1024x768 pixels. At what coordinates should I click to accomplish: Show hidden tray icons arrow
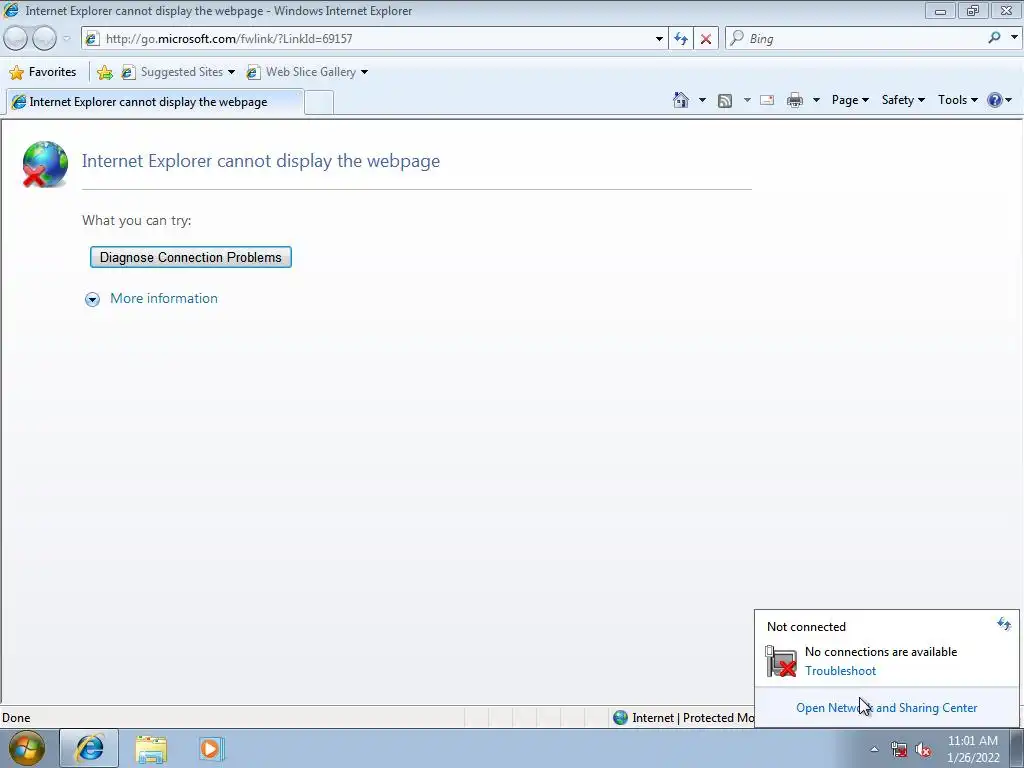[x=874, y=749]
